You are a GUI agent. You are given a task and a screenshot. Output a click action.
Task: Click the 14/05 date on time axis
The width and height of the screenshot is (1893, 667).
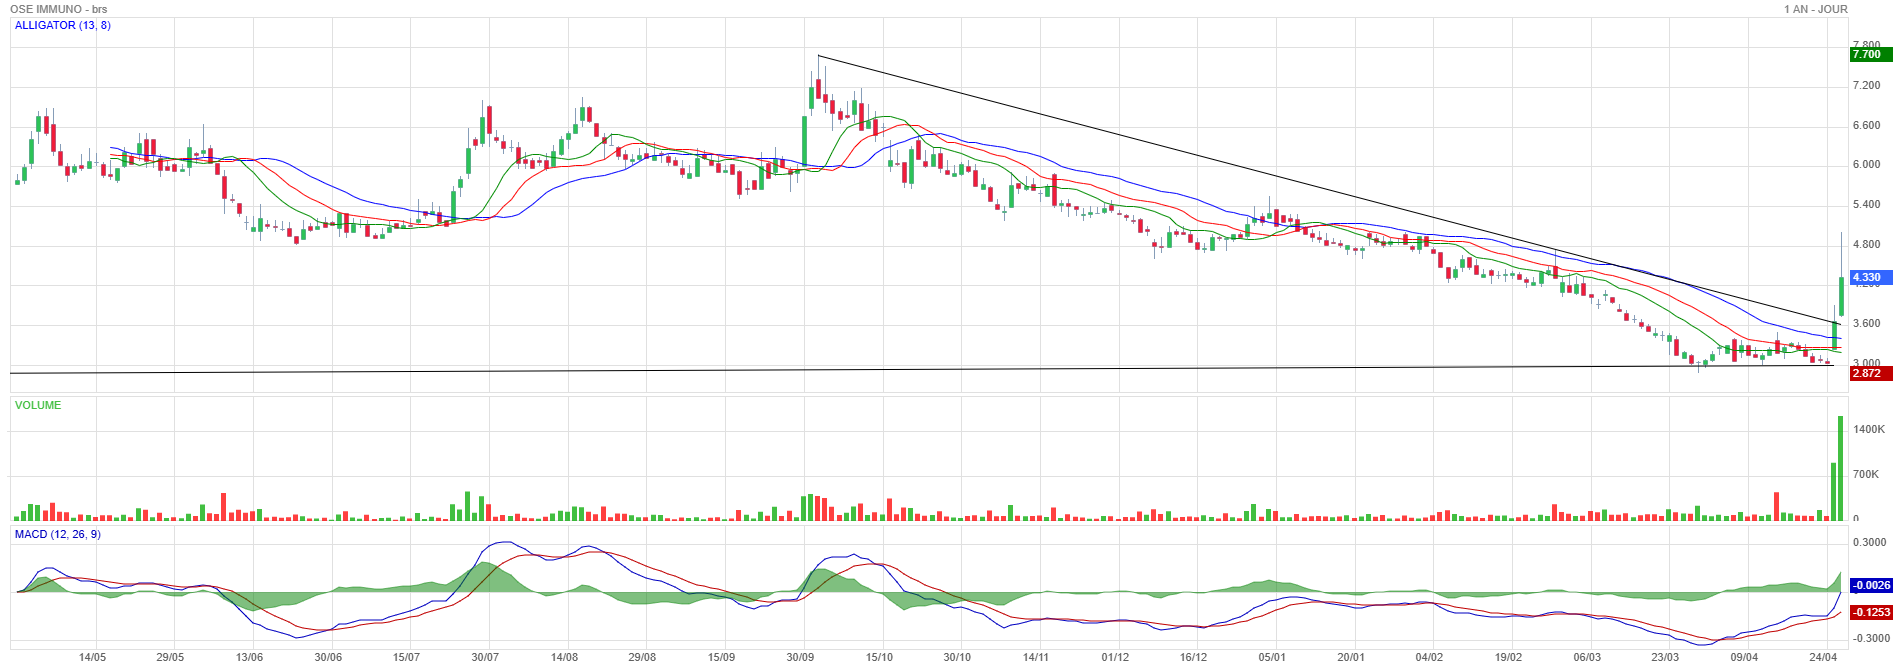point(92,657)
